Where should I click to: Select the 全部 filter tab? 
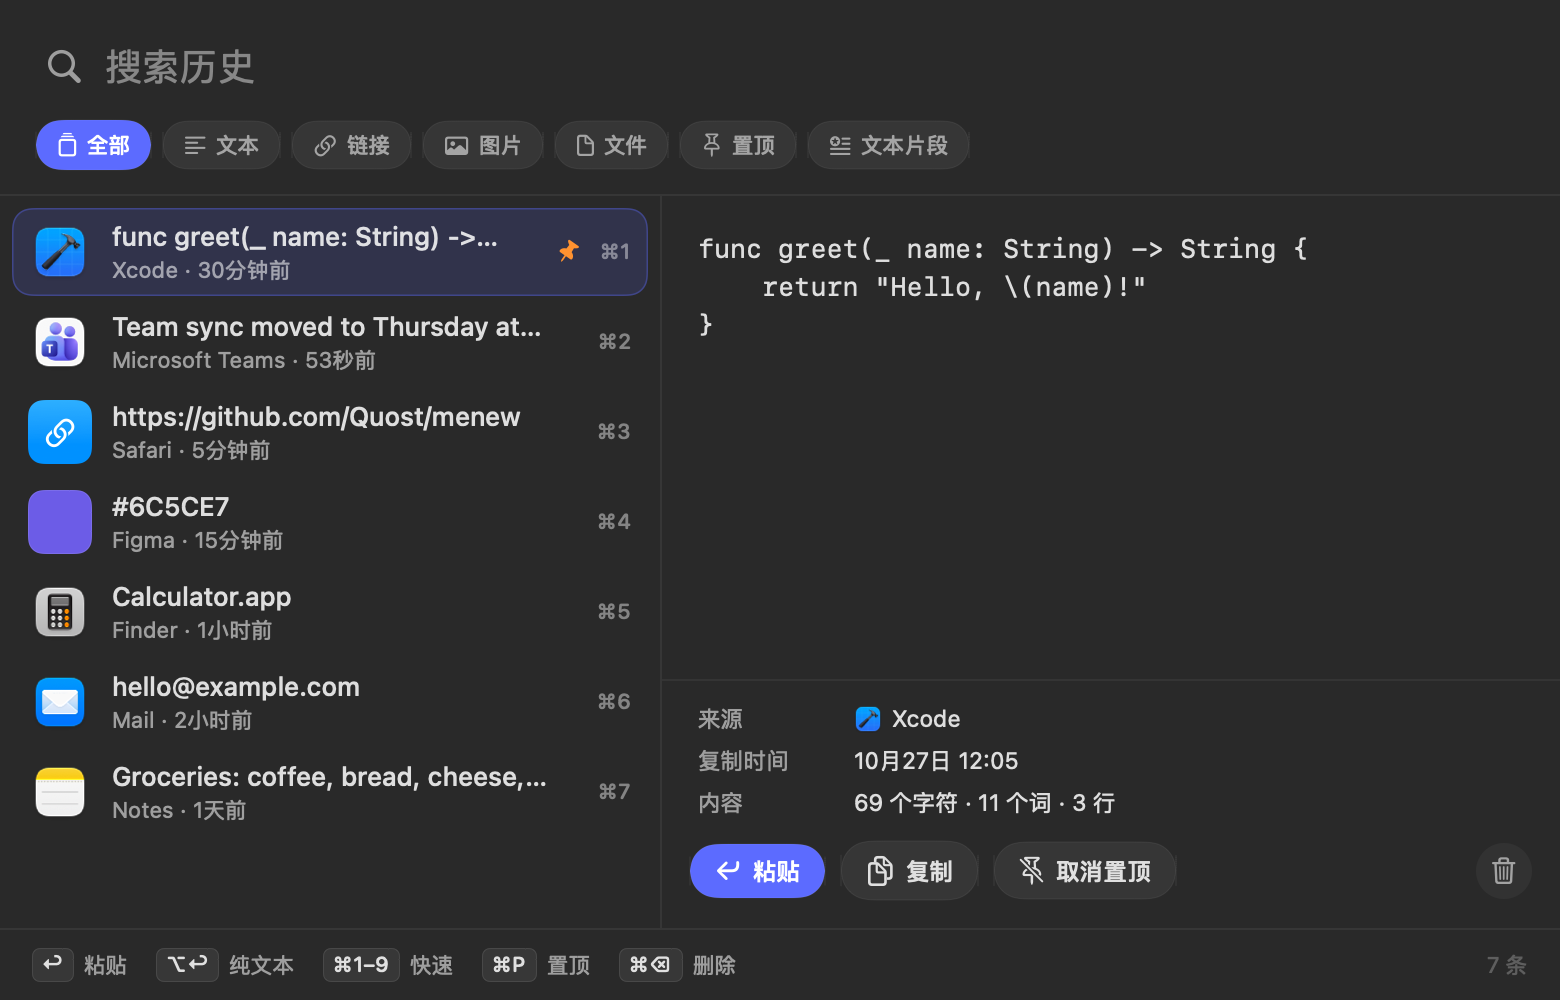93,146
